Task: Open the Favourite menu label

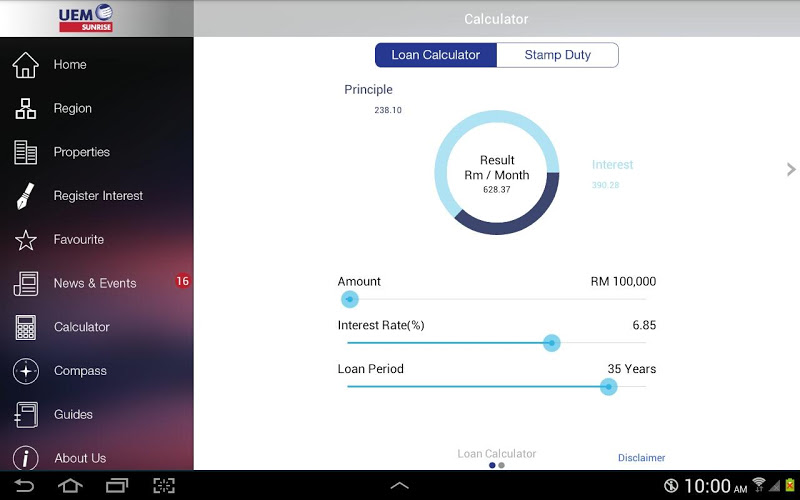Action: [79, 240]
